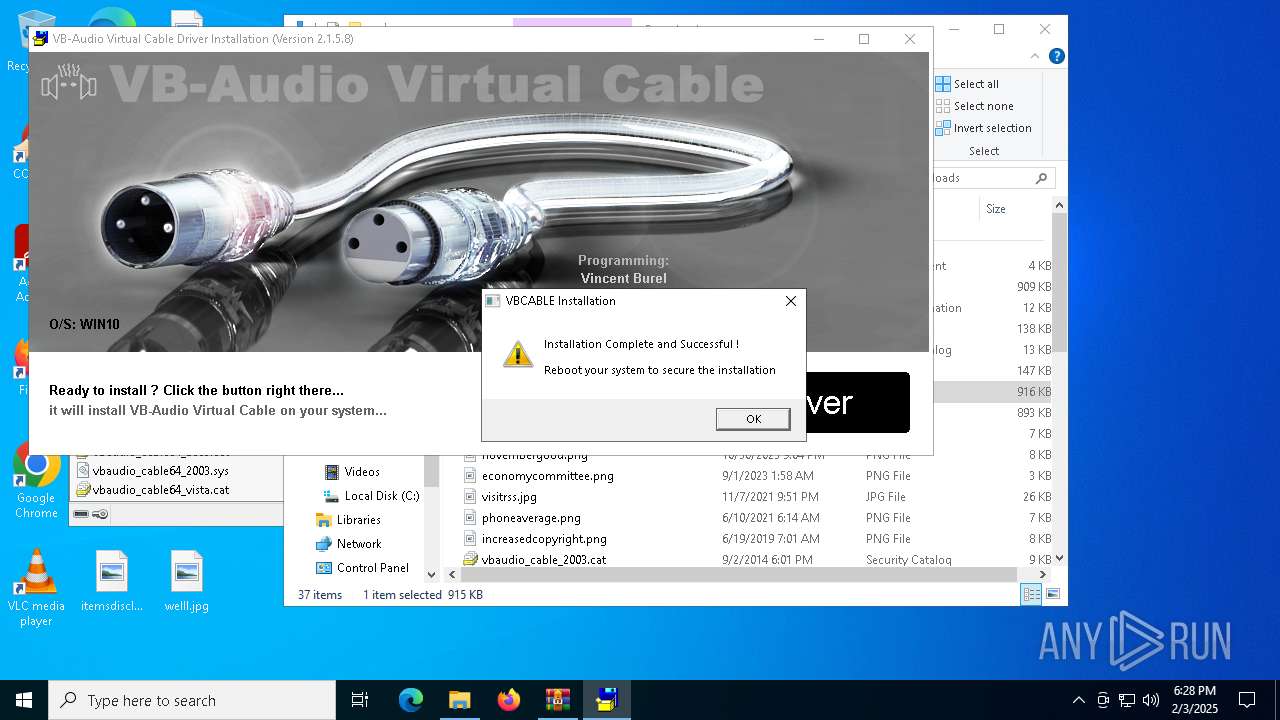The image size is (1280, 720).
Task: Show hidden system tray icons
Action: pyautogui.click(x=1078, y=700)
